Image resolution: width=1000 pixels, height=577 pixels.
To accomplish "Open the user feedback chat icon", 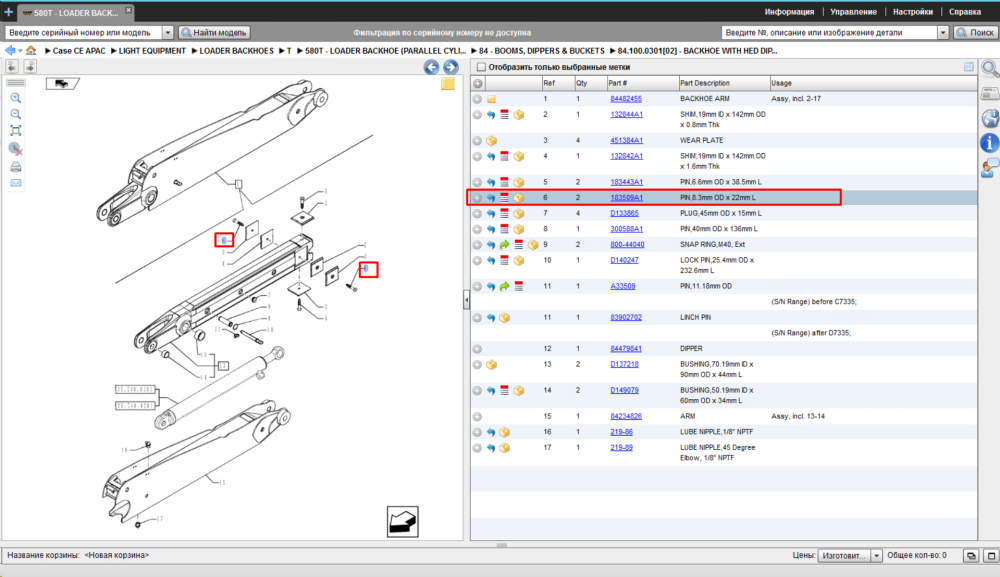I will click(x=990, y=168).
